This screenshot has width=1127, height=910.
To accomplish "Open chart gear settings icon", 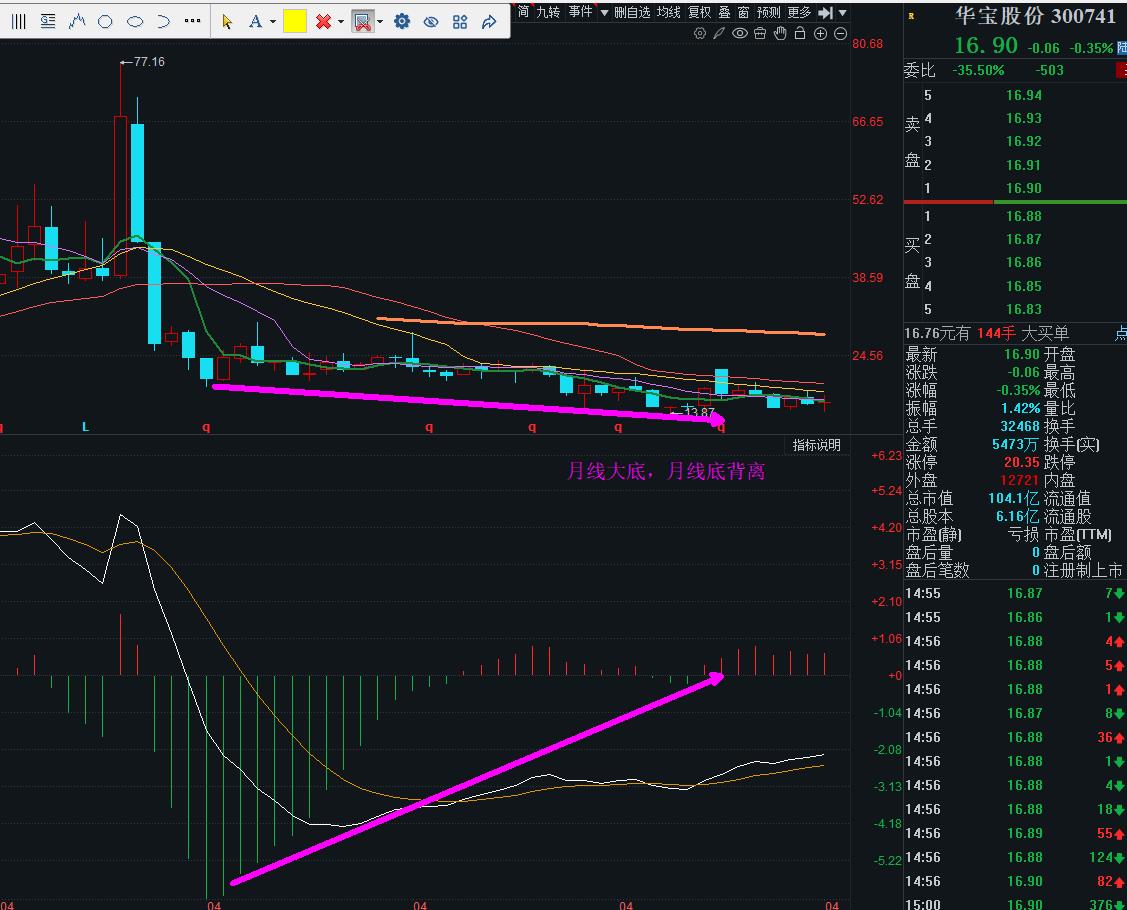I will tap(699, 33).
